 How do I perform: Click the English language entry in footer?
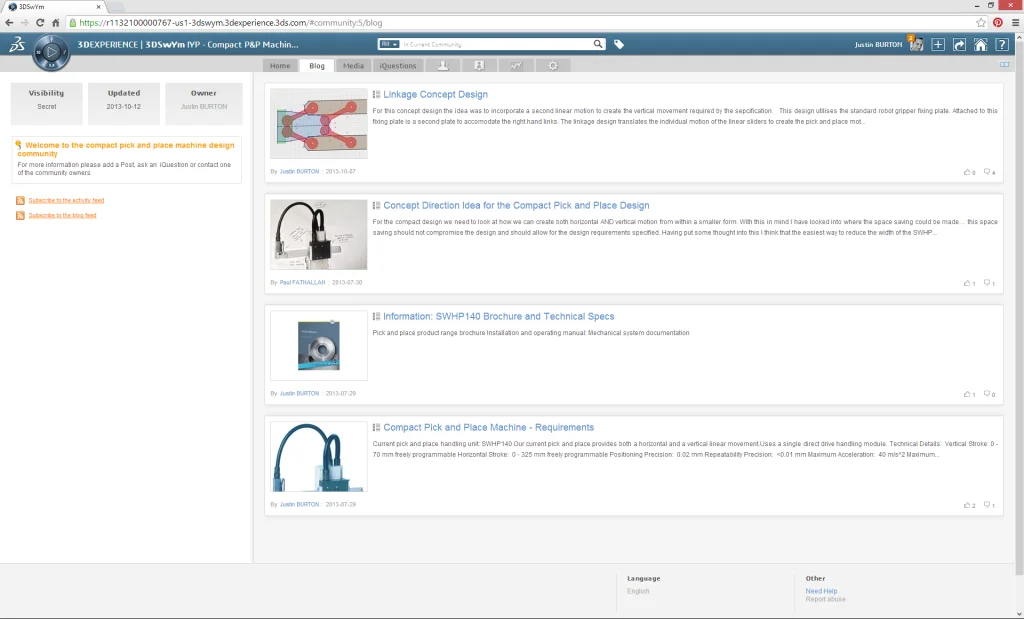tap(638, 591)
